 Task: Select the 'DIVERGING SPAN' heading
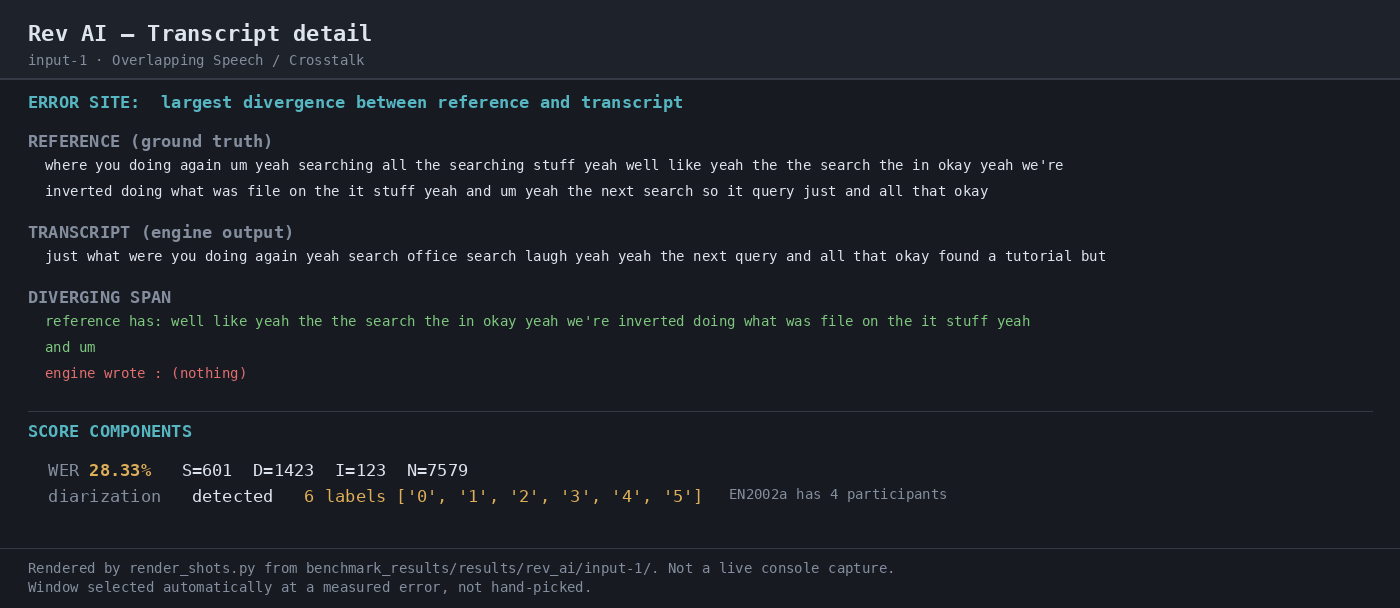[x=99, y=298]
